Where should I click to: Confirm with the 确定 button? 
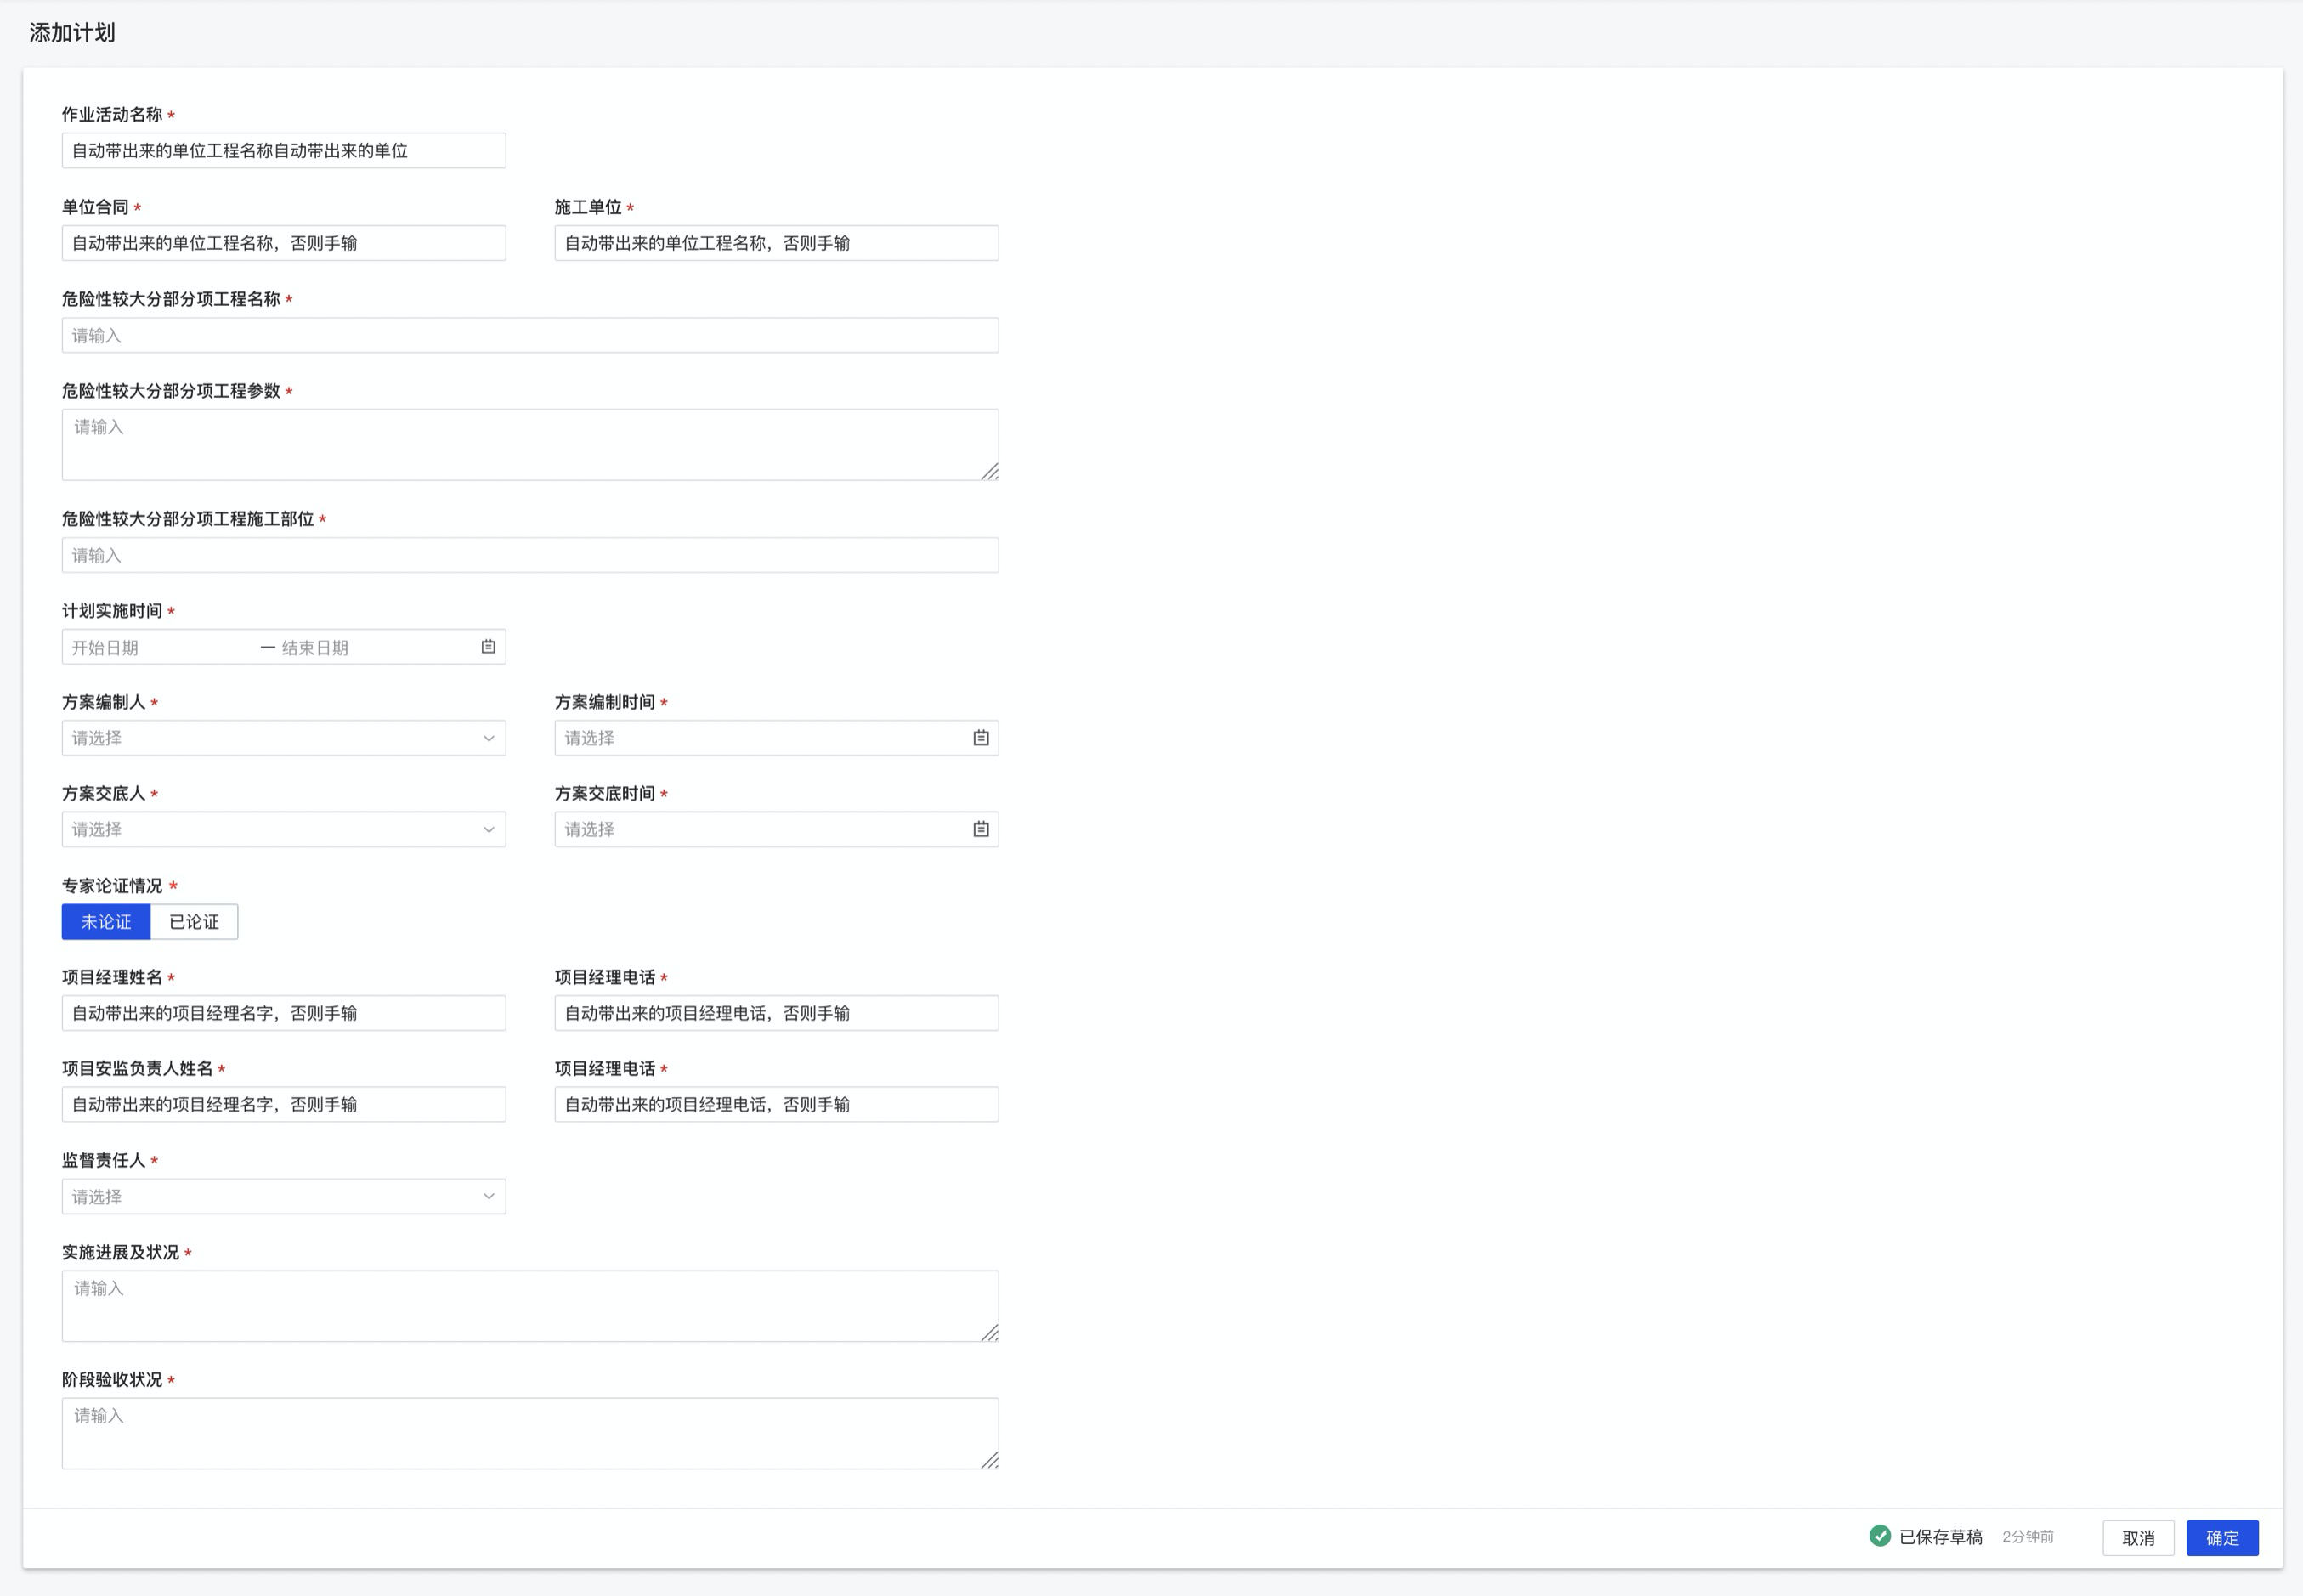tap(2221, 1538)
